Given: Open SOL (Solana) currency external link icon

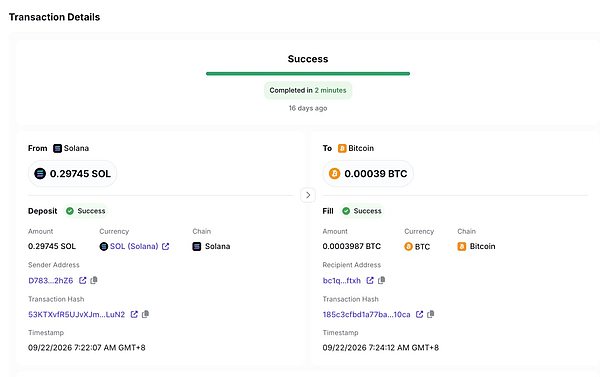Looking at the screenshot, I should click(x=165, y=246).
